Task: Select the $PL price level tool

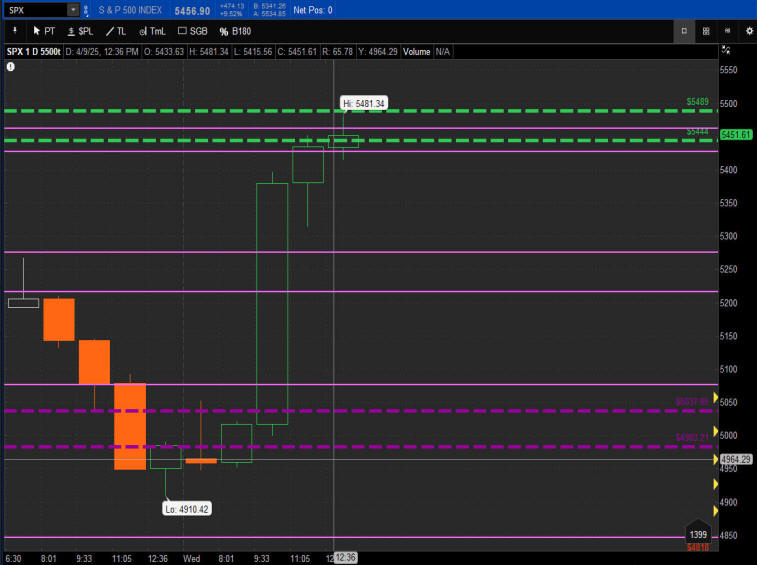Action: 79,31
